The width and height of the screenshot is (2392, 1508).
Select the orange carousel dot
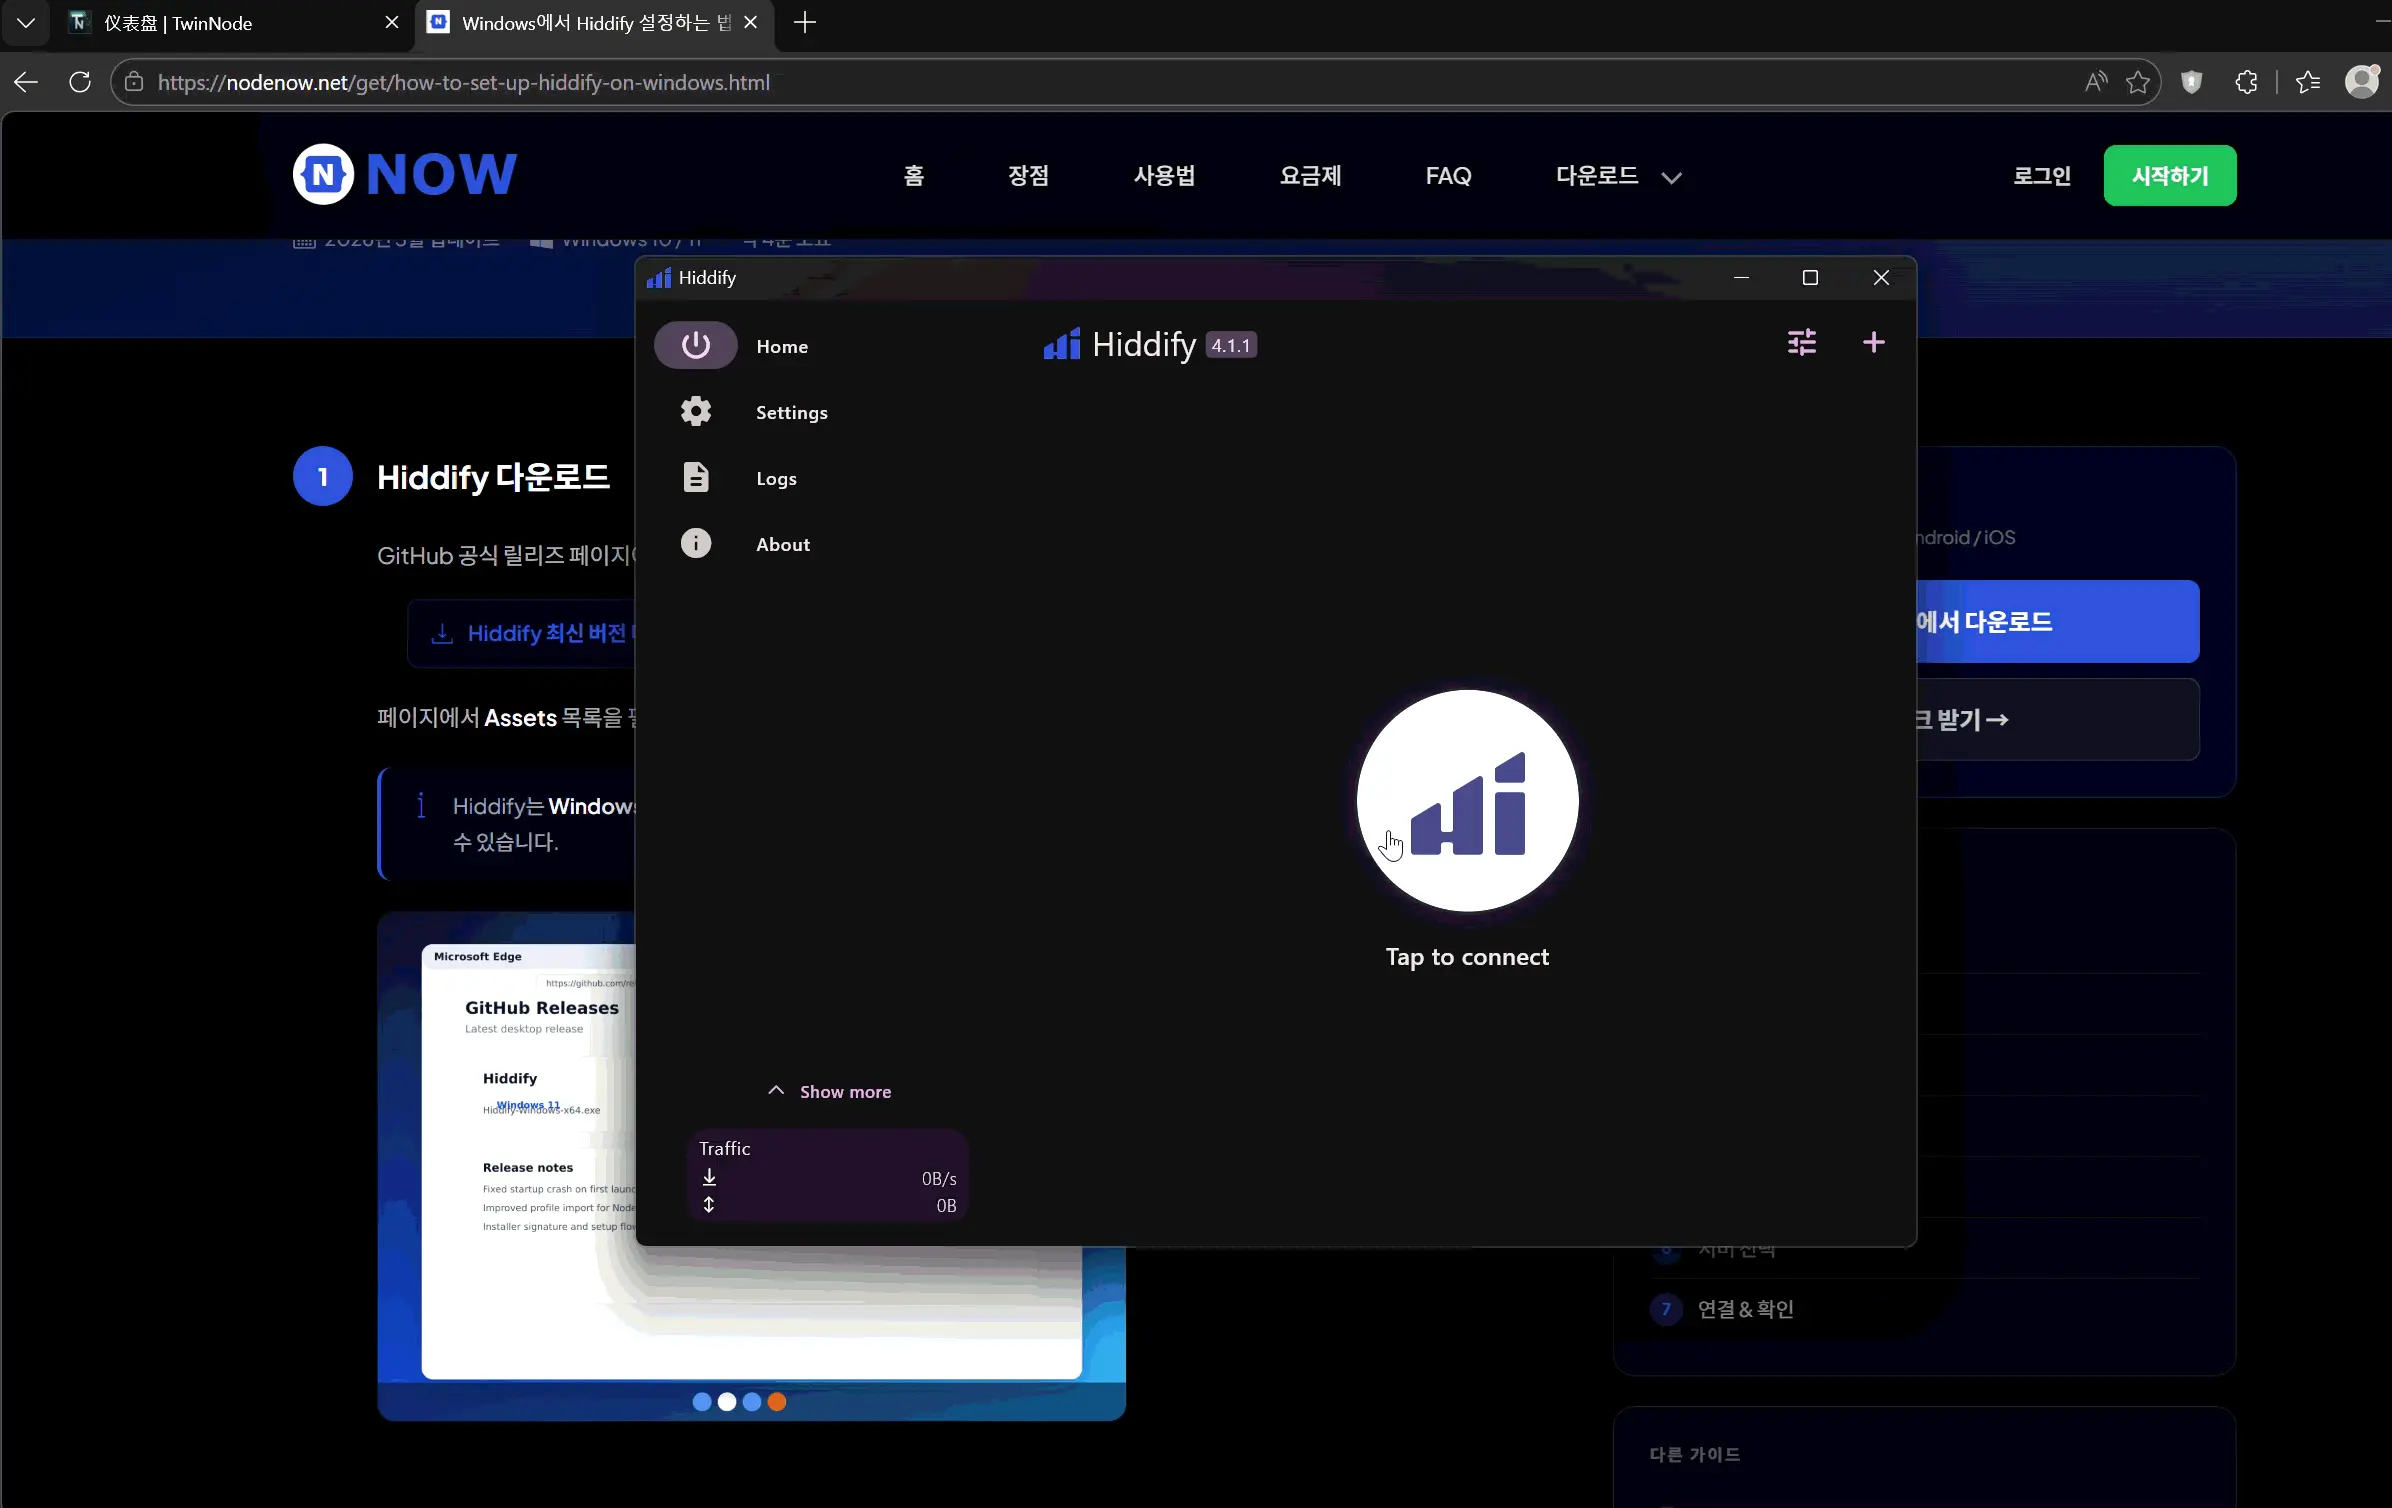click(x=777, y=1402)
